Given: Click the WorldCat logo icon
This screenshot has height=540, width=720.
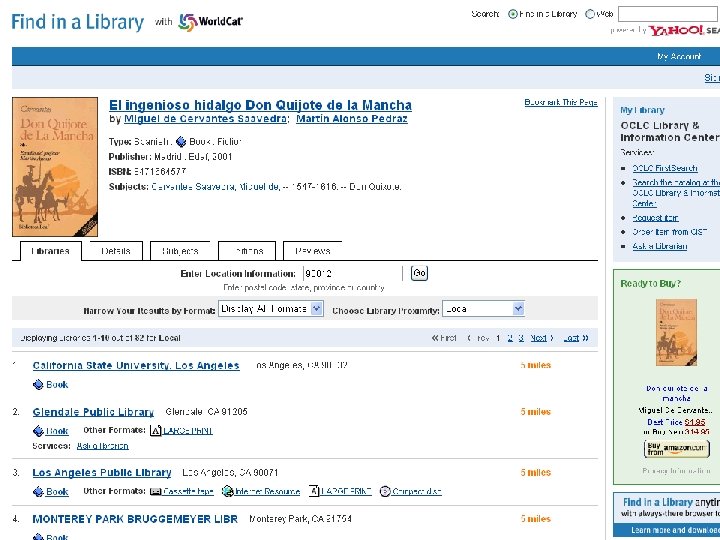Looking at the screenshot, I should pos(188,22).
